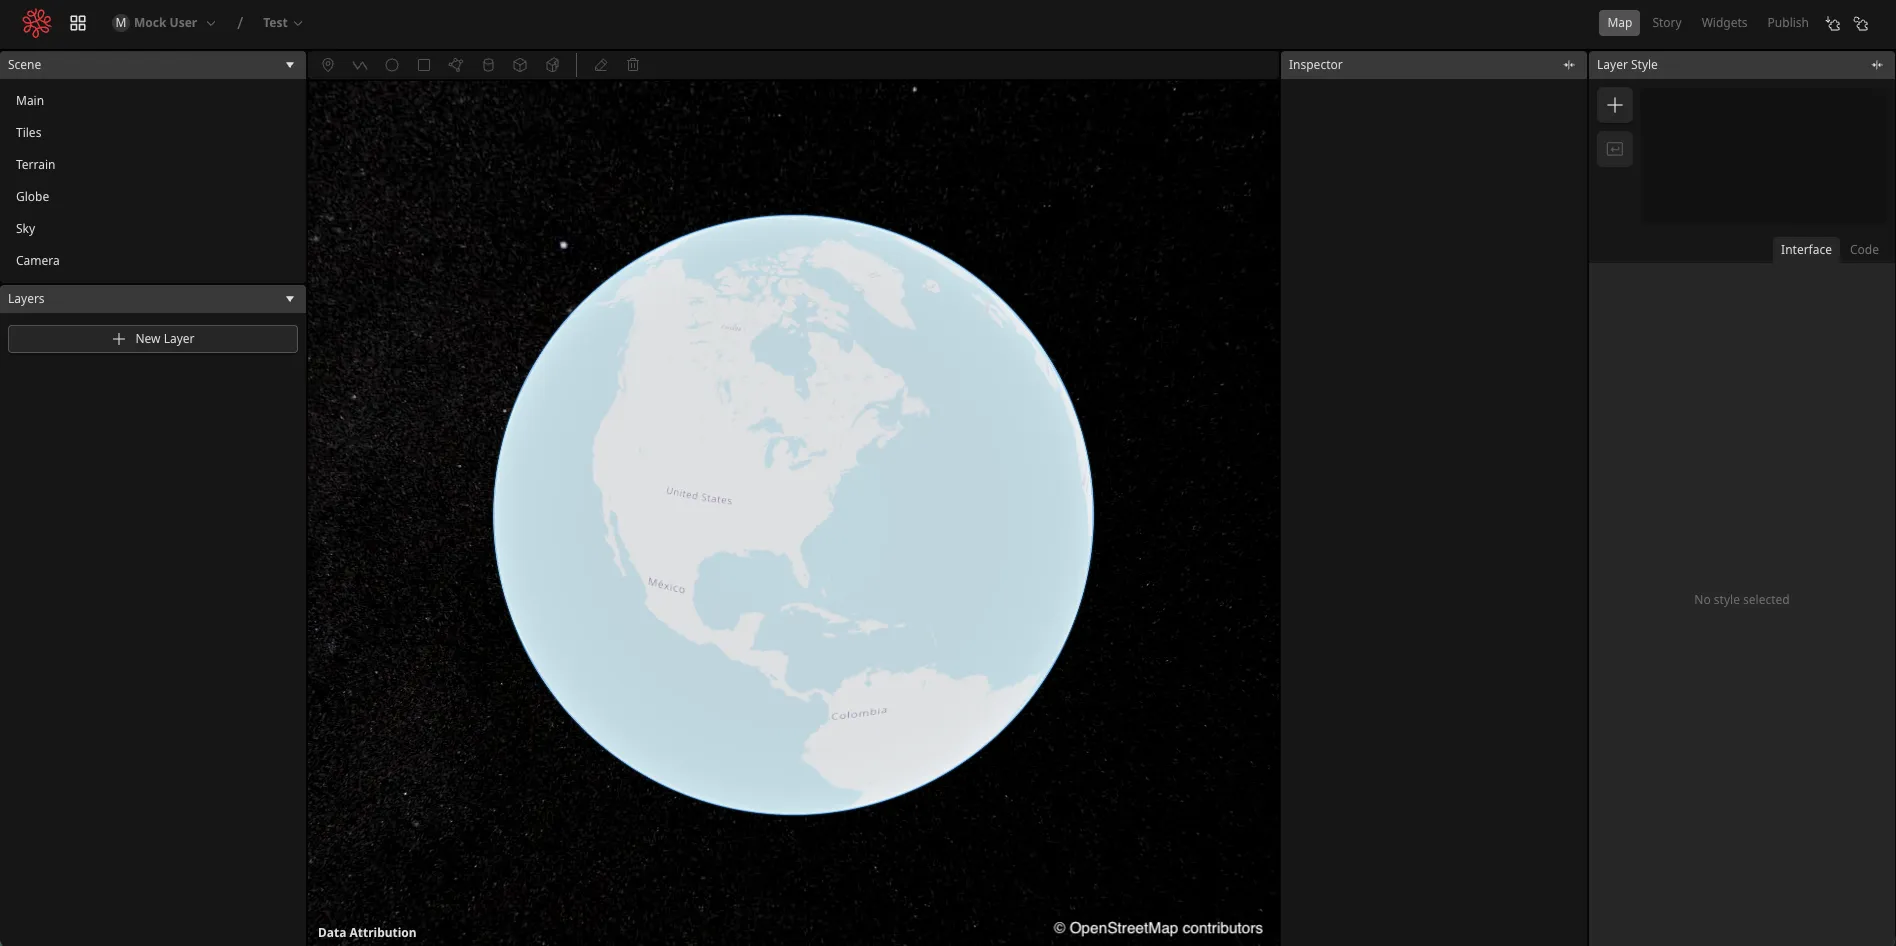
Task: Select the Sky scene item
Action: 153,229
